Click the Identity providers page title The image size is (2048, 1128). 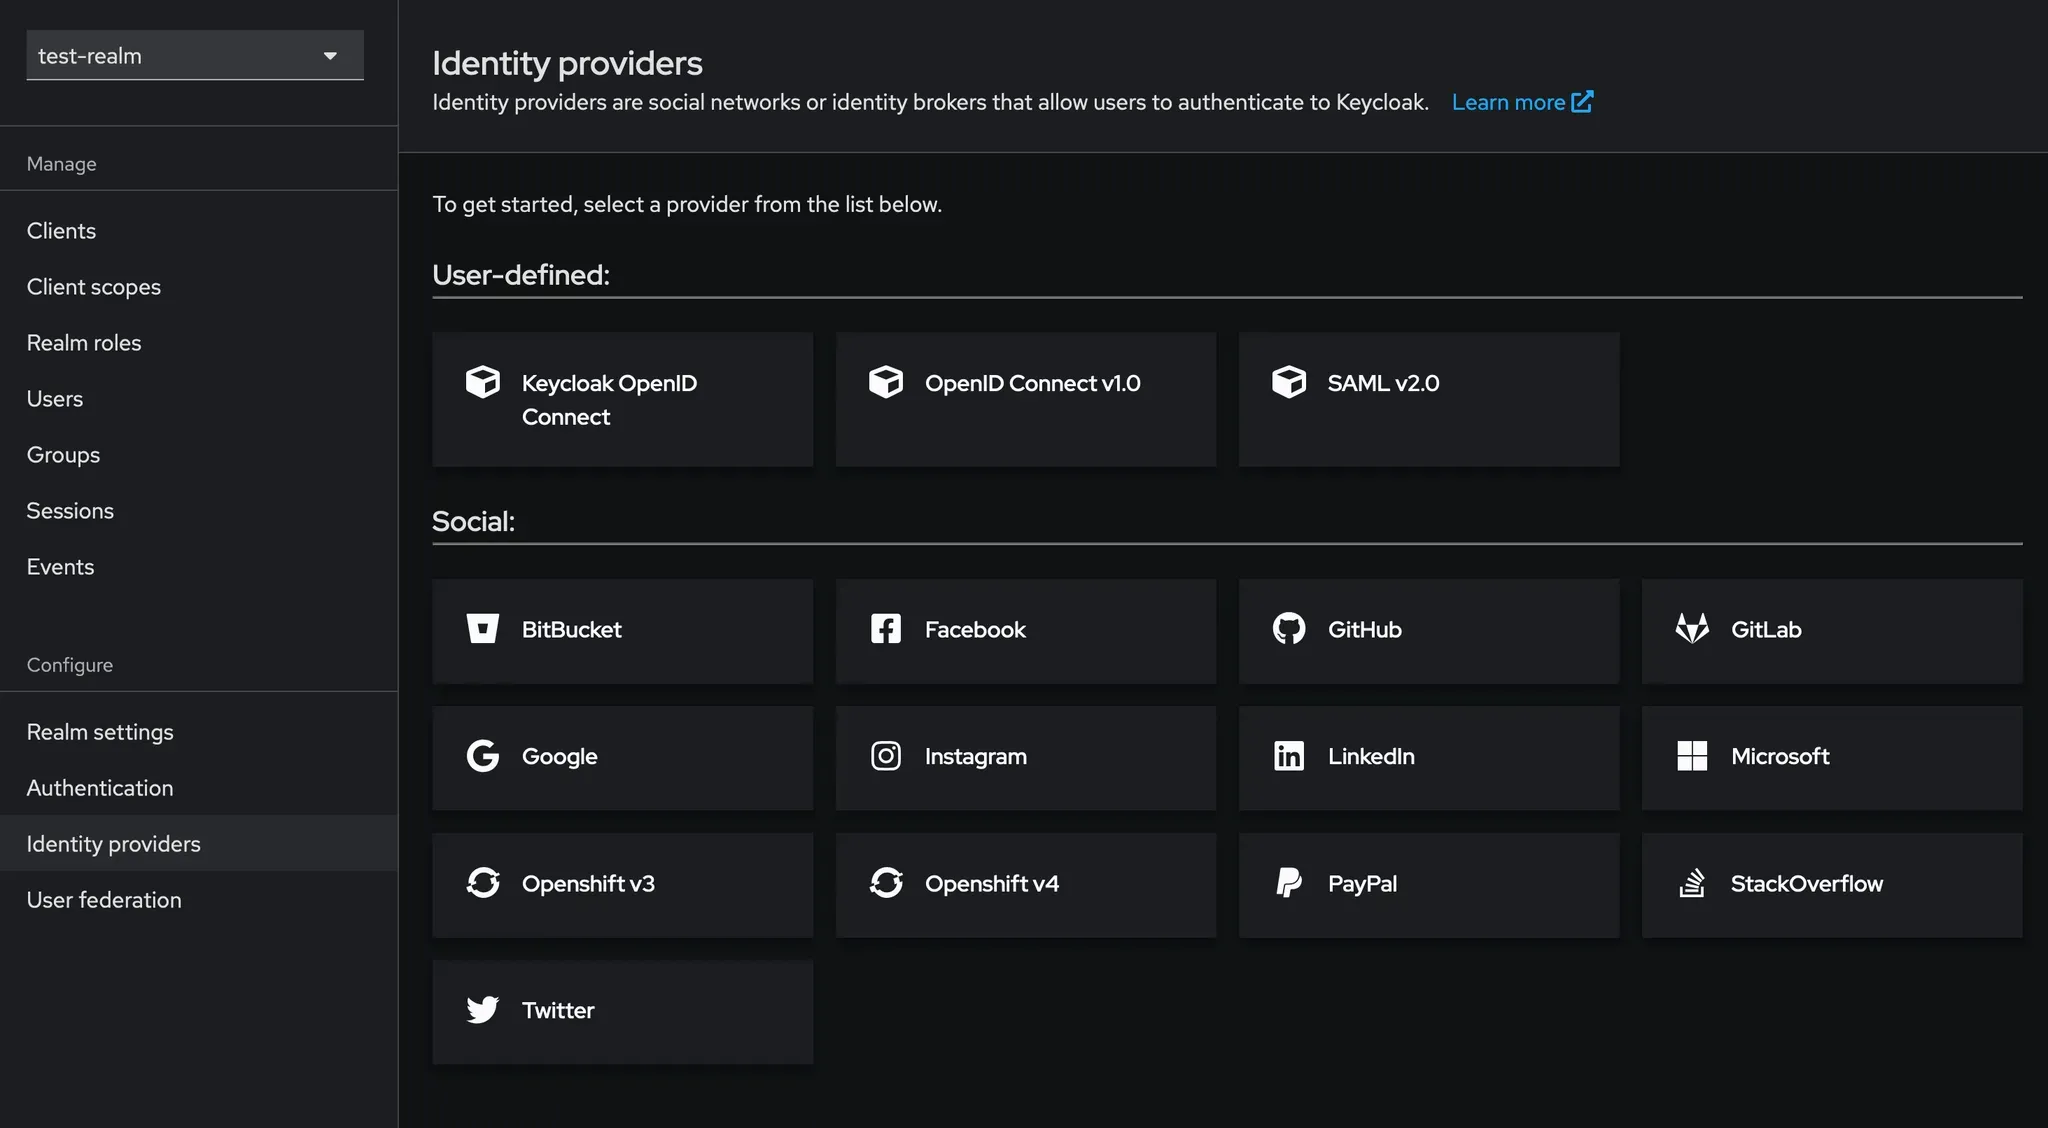click(x=567, y=63)
